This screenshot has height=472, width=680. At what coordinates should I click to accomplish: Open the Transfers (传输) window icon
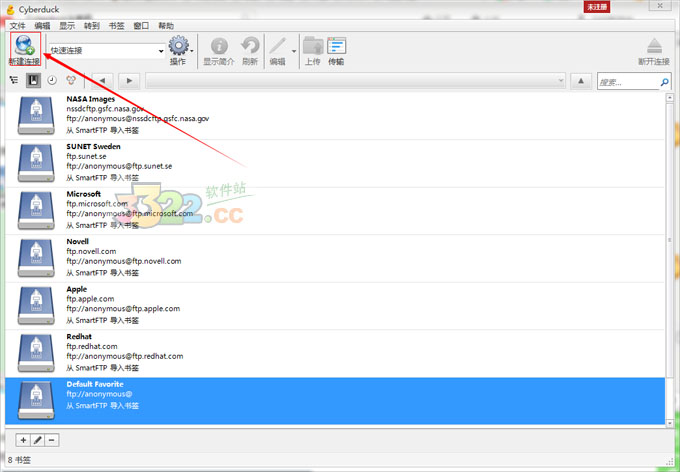(x=337, y=46)
